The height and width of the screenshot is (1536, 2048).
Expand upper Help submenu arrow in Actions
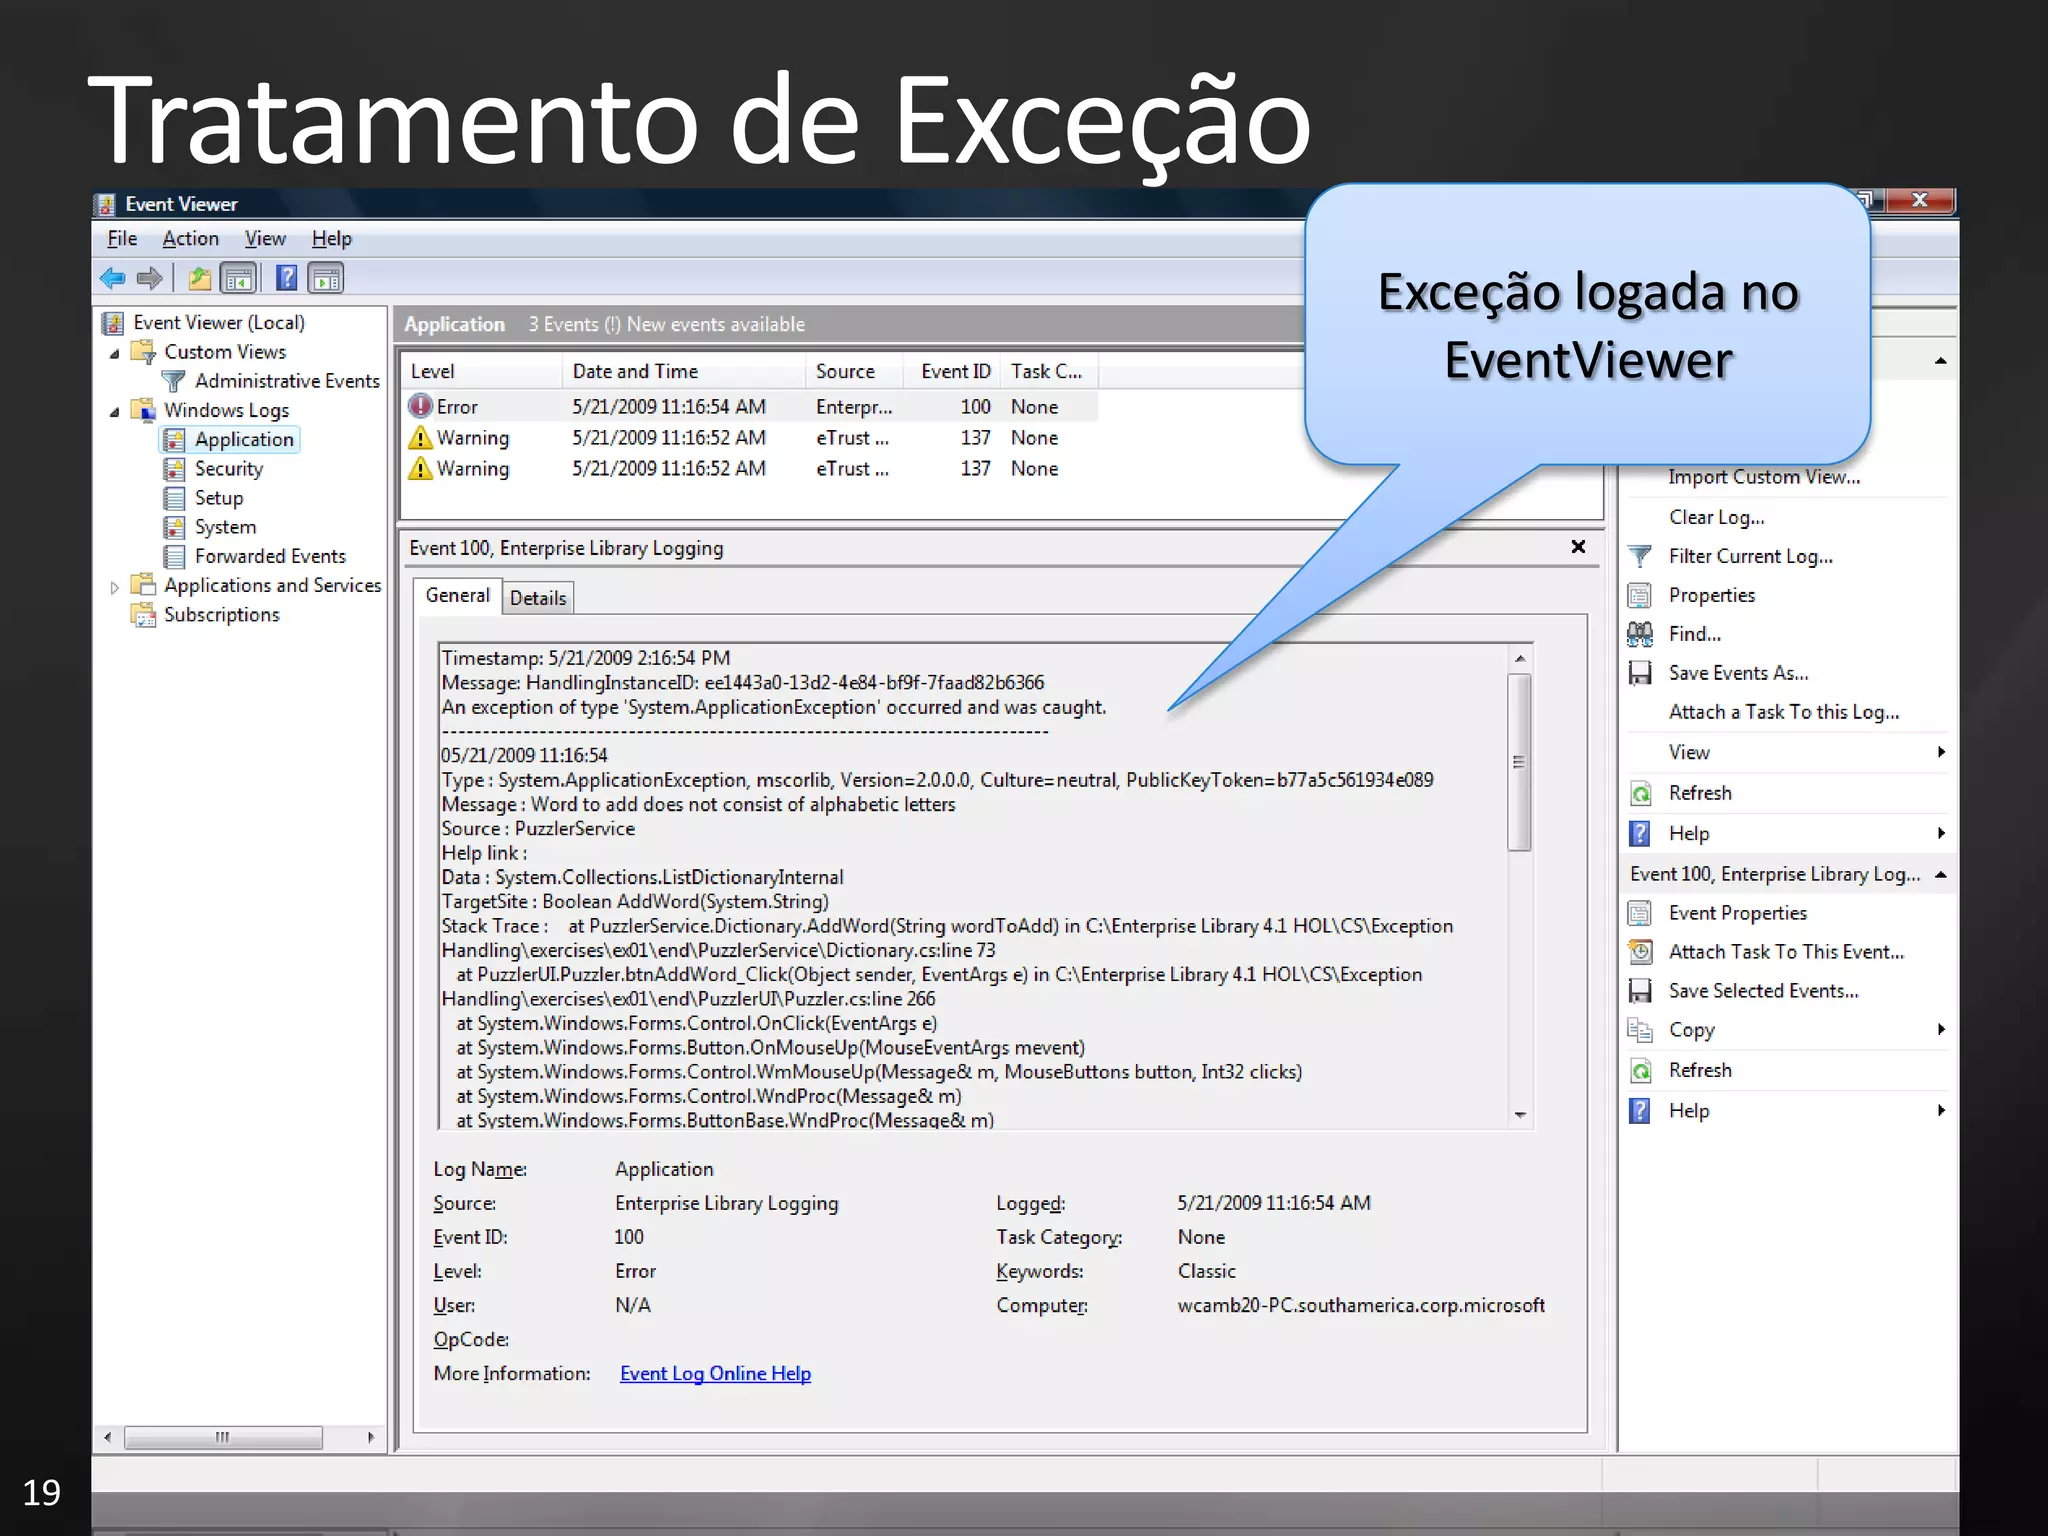click(1941, 833)
